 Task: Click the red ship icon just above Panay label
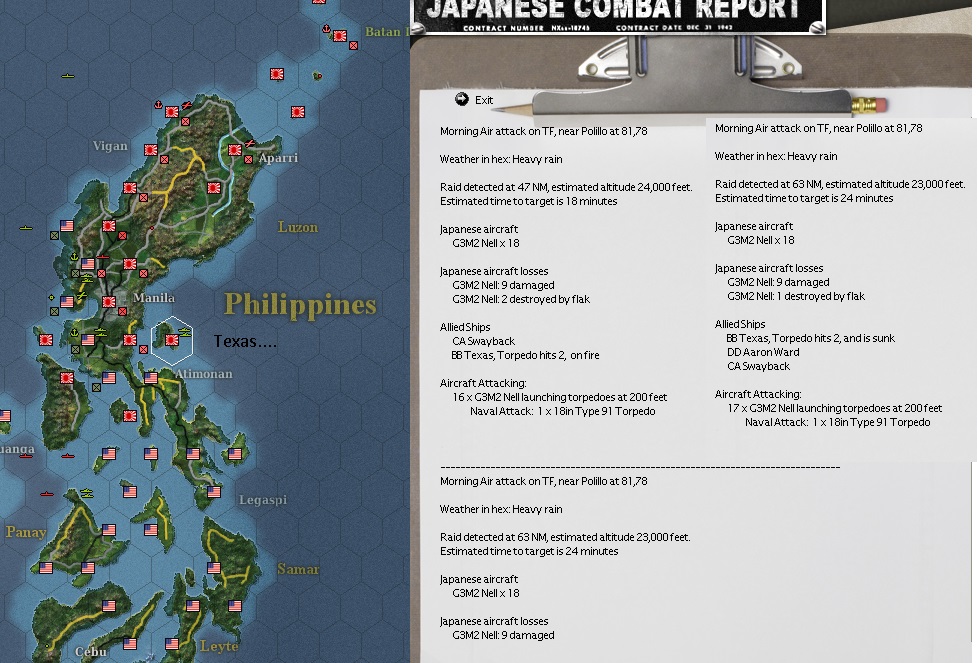coord(47,494)
